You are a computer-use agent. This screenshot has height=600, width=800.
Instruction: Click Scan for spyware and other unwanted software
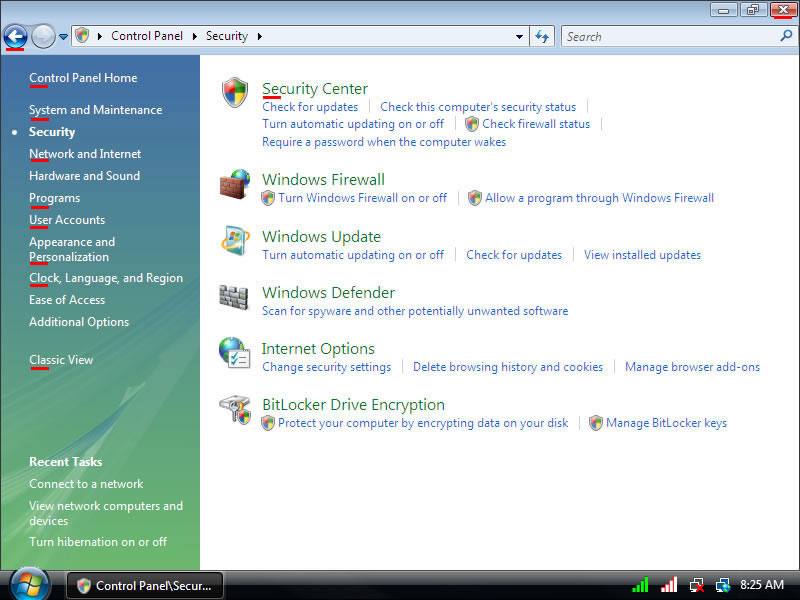click(x=415, y=311)
